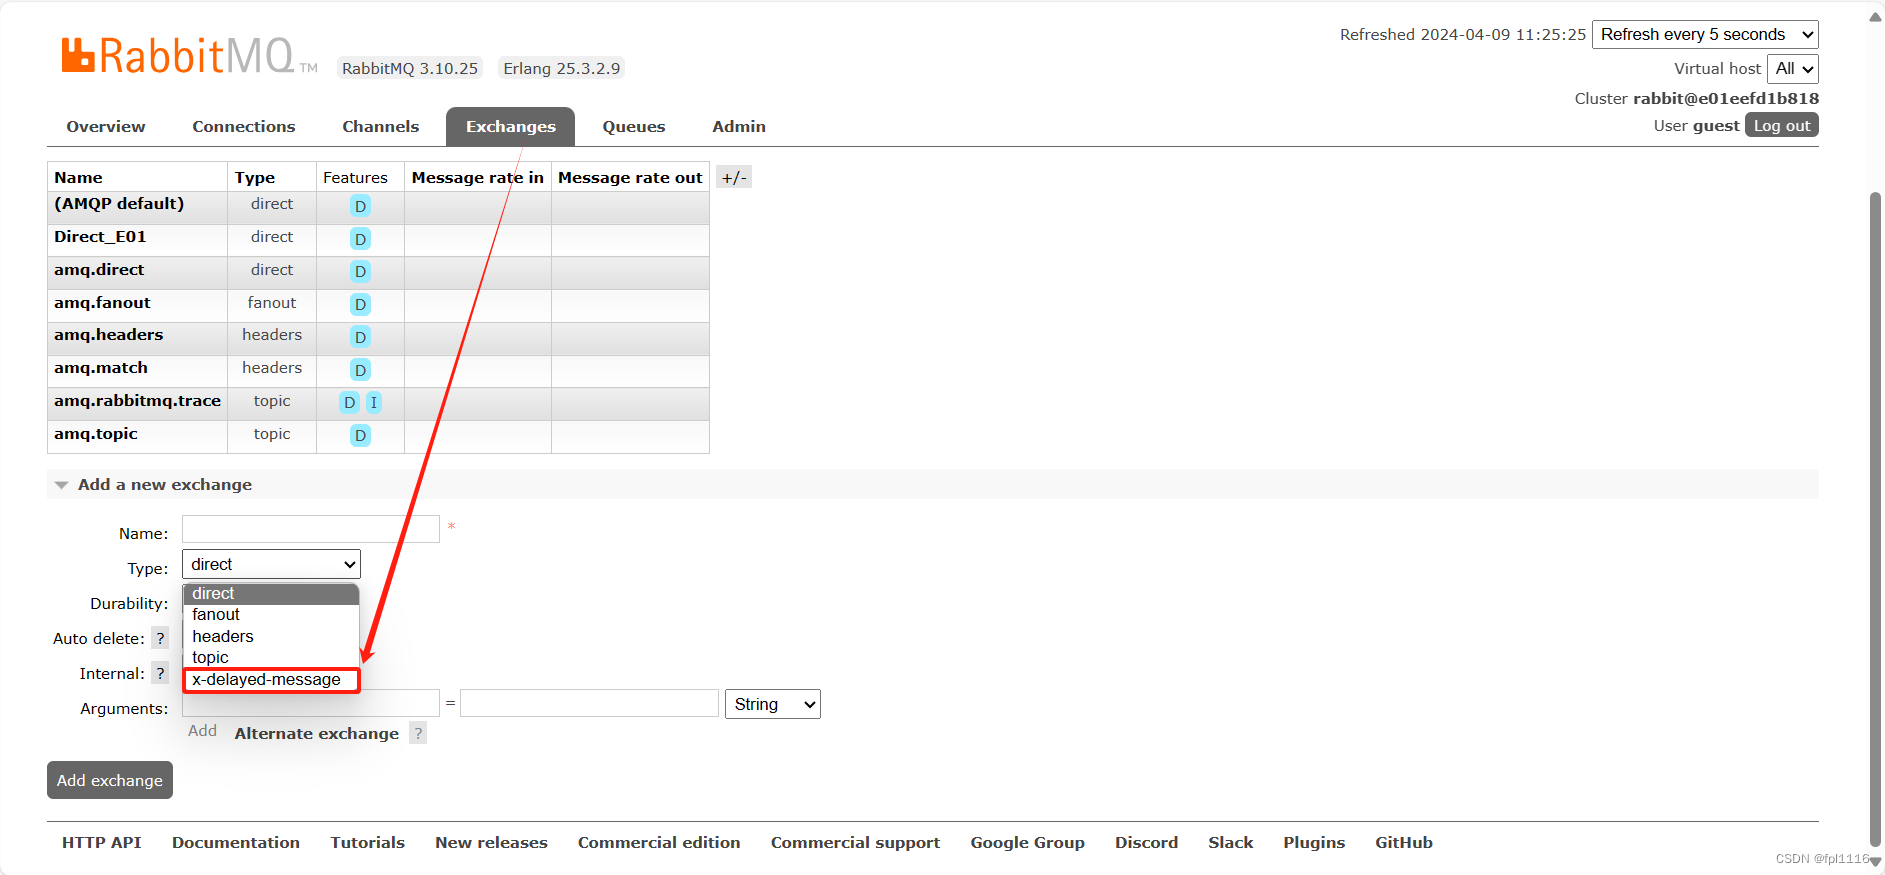This screenshot has height=875, width=1885.
Task: Sort exchanges by the Name column header
Action: point(79,177)
